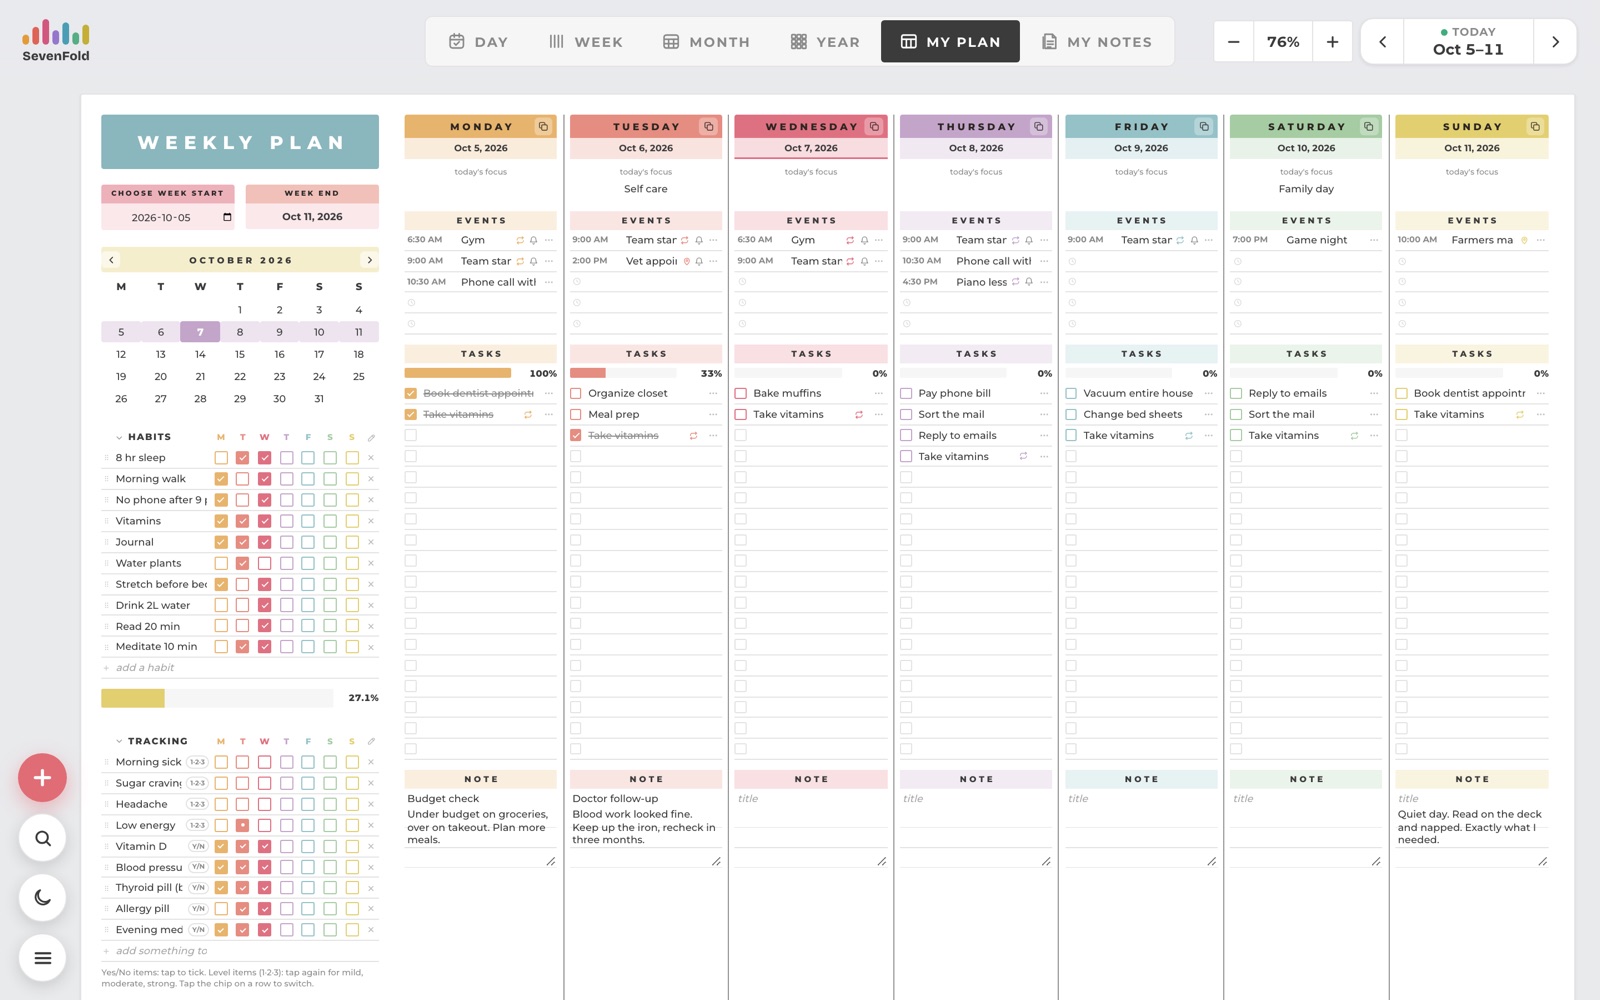This screenshot has height=1000, width=1600.
Task: Delete the Water plants habit row
Action: coord(371,563)
